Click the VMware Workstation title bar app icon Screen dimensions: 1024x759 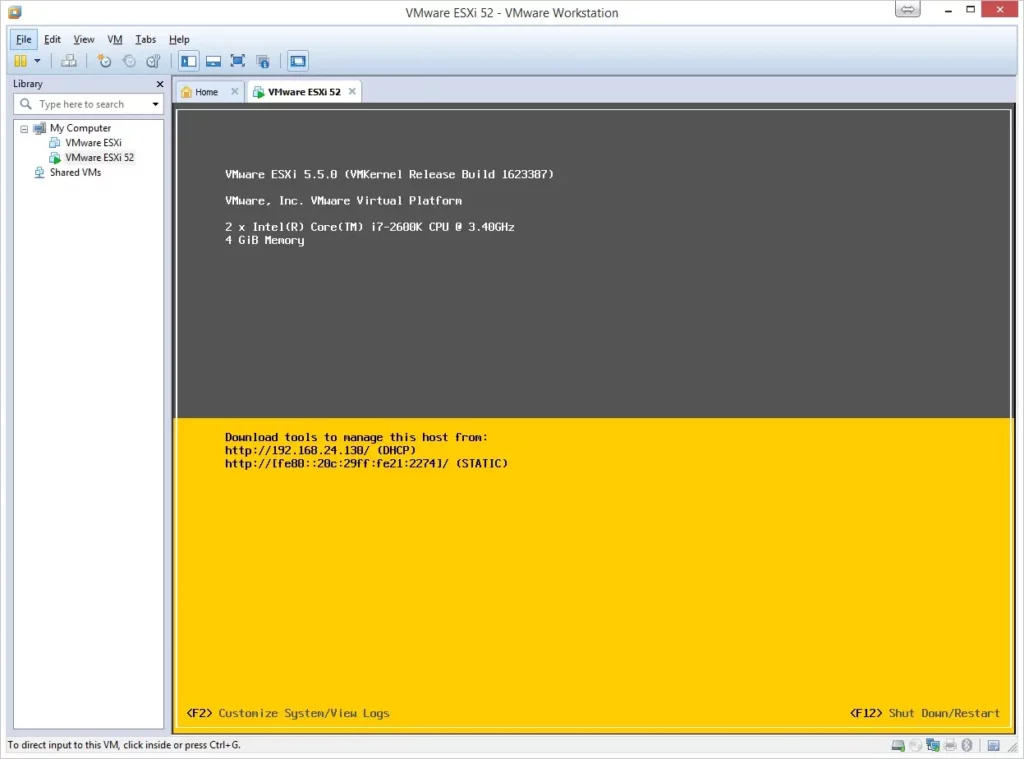(14, 12)
